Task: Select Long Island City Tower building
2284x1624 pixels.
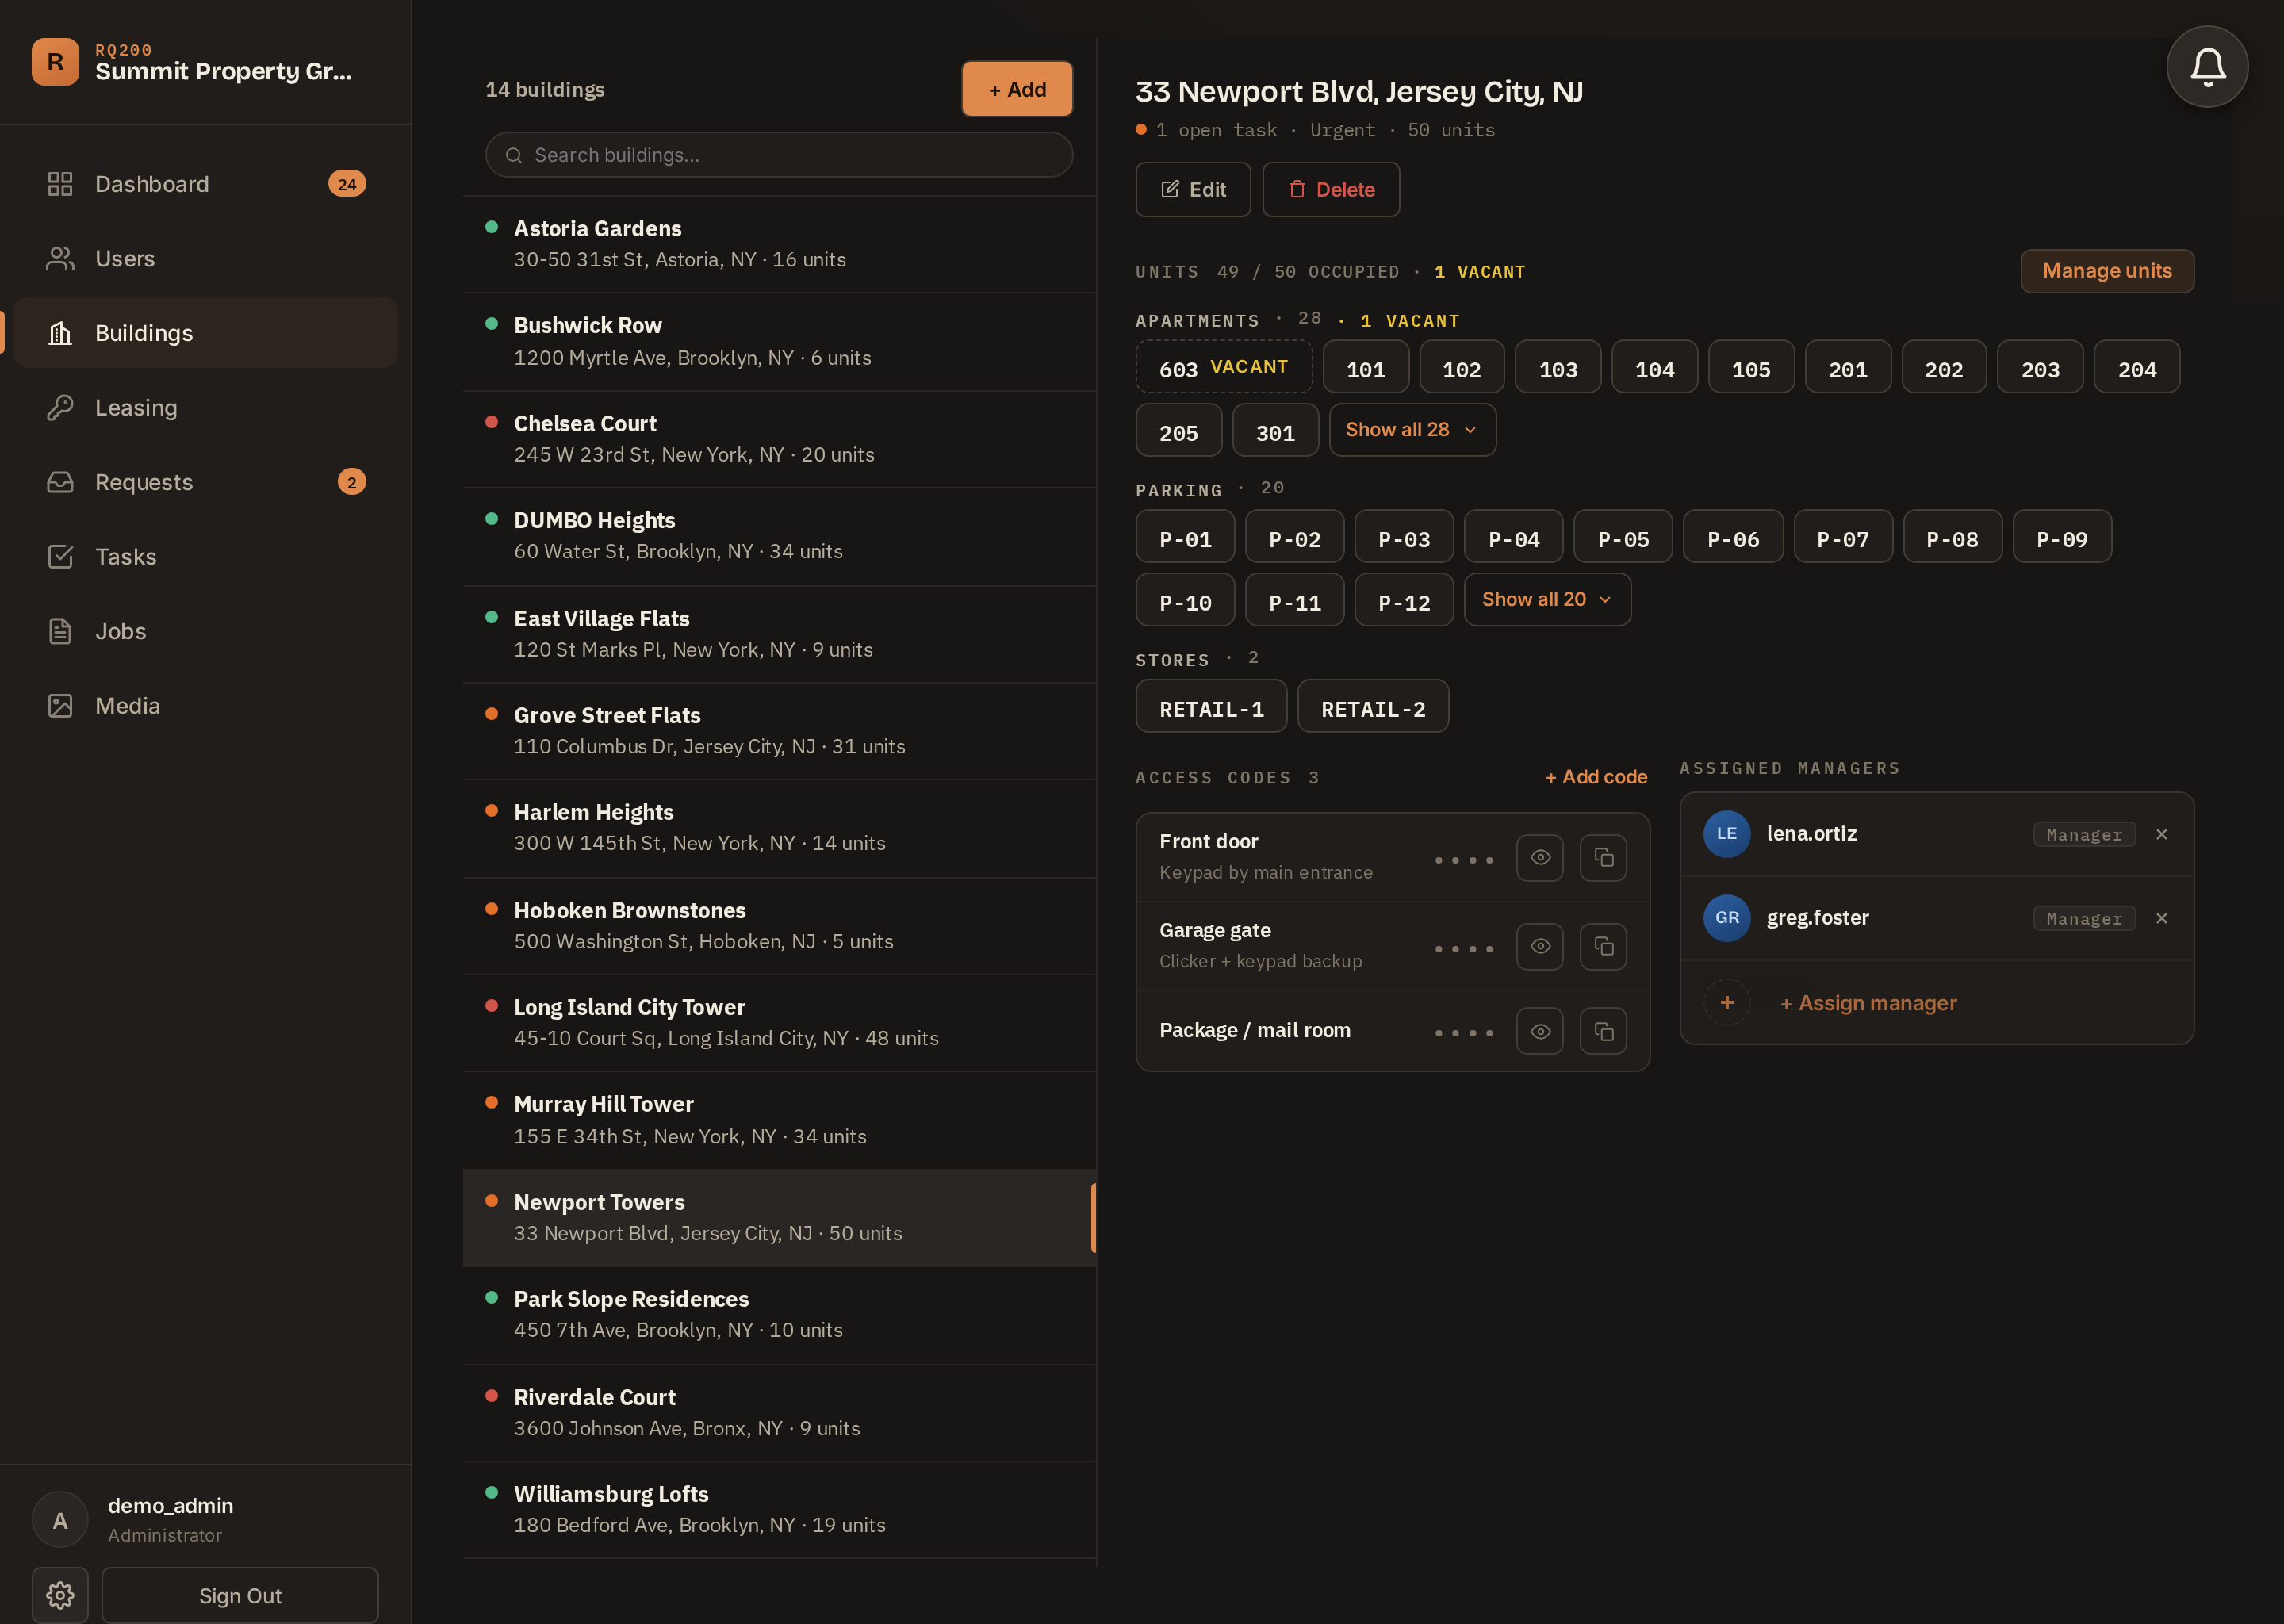Action: 780,1023
